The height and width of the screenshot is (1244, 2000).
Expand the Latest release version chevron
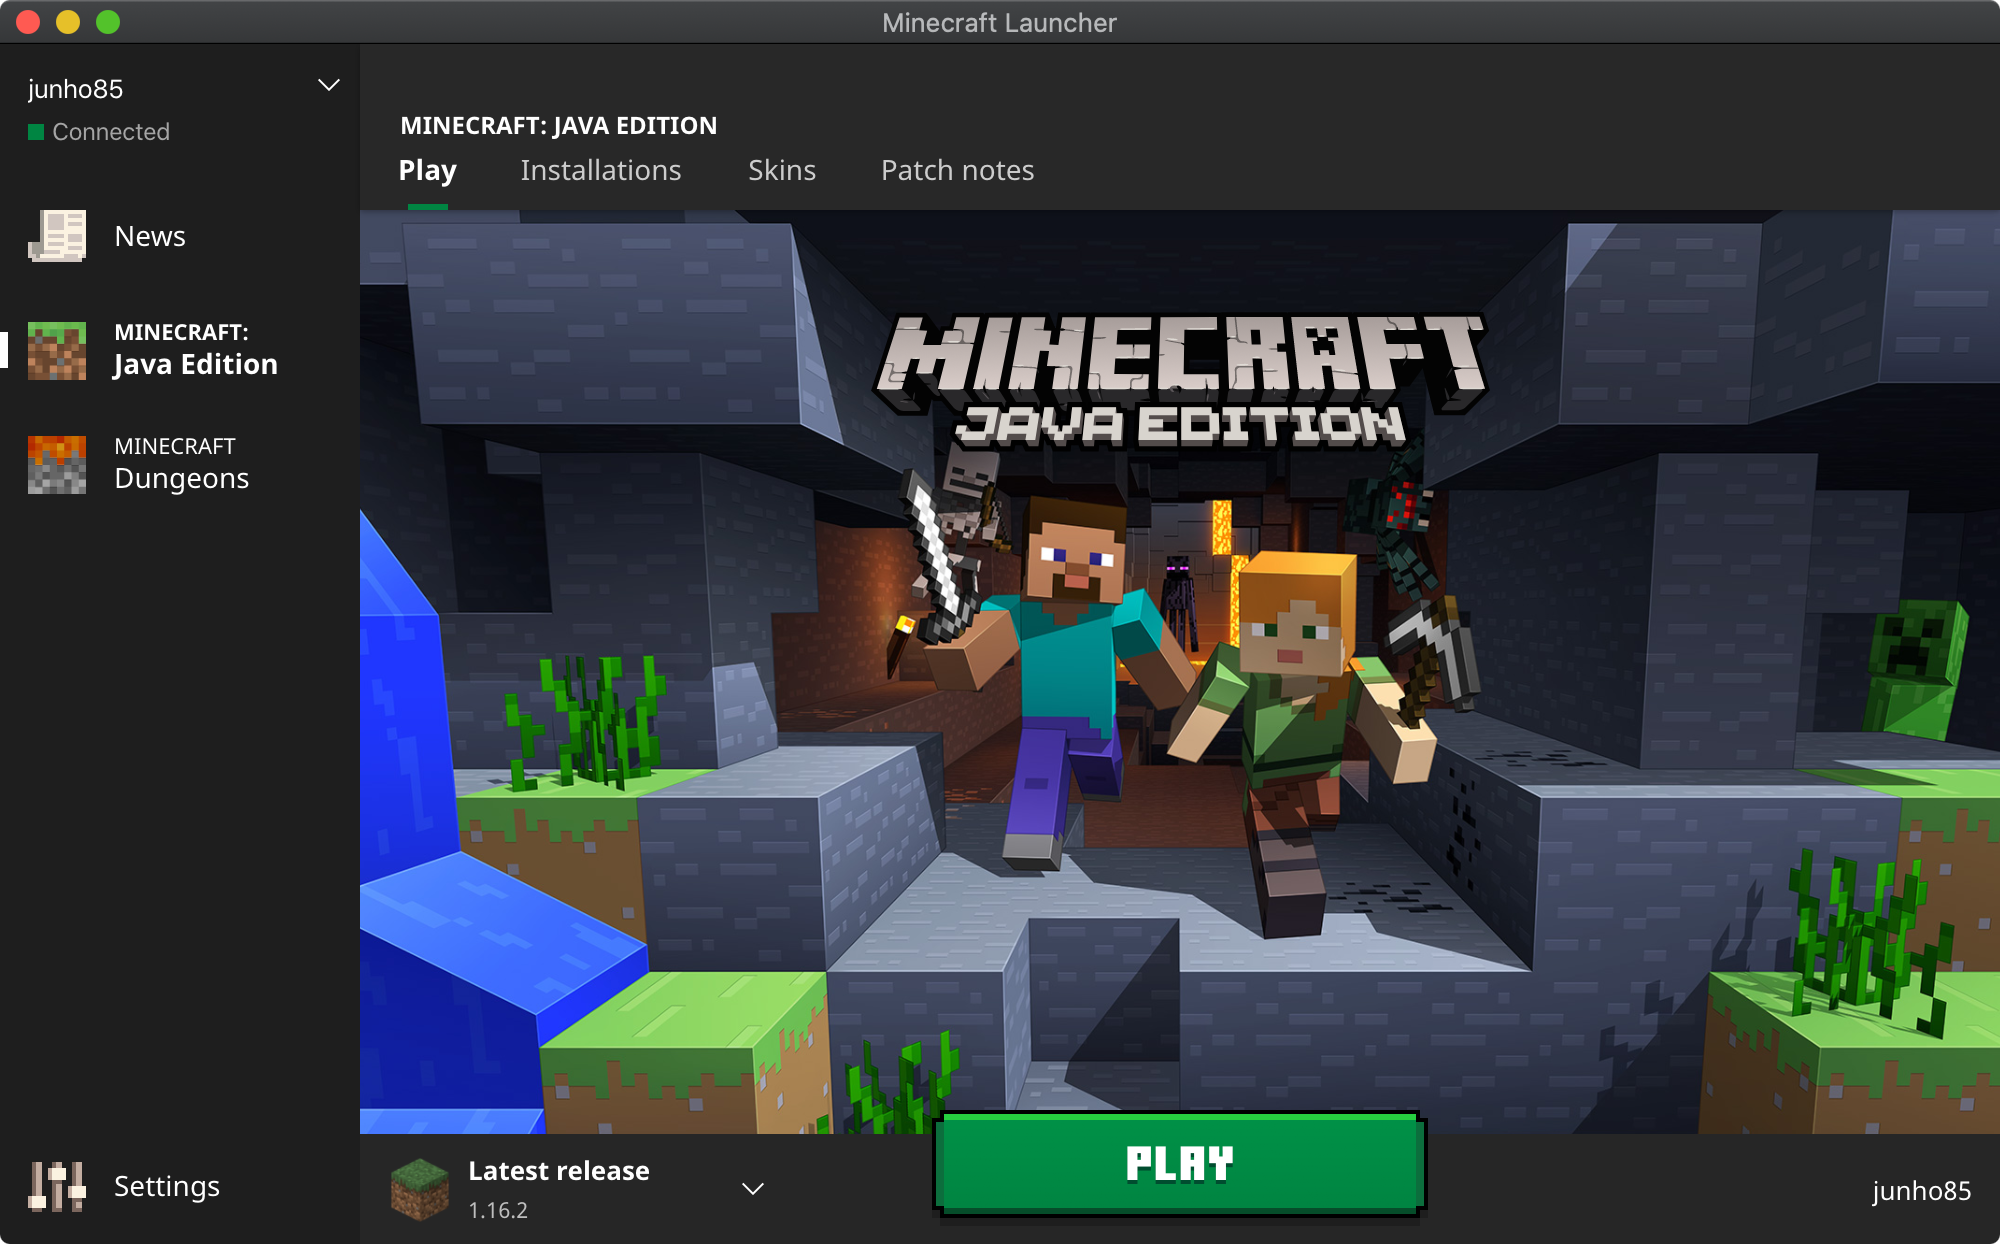(753, 1188)
